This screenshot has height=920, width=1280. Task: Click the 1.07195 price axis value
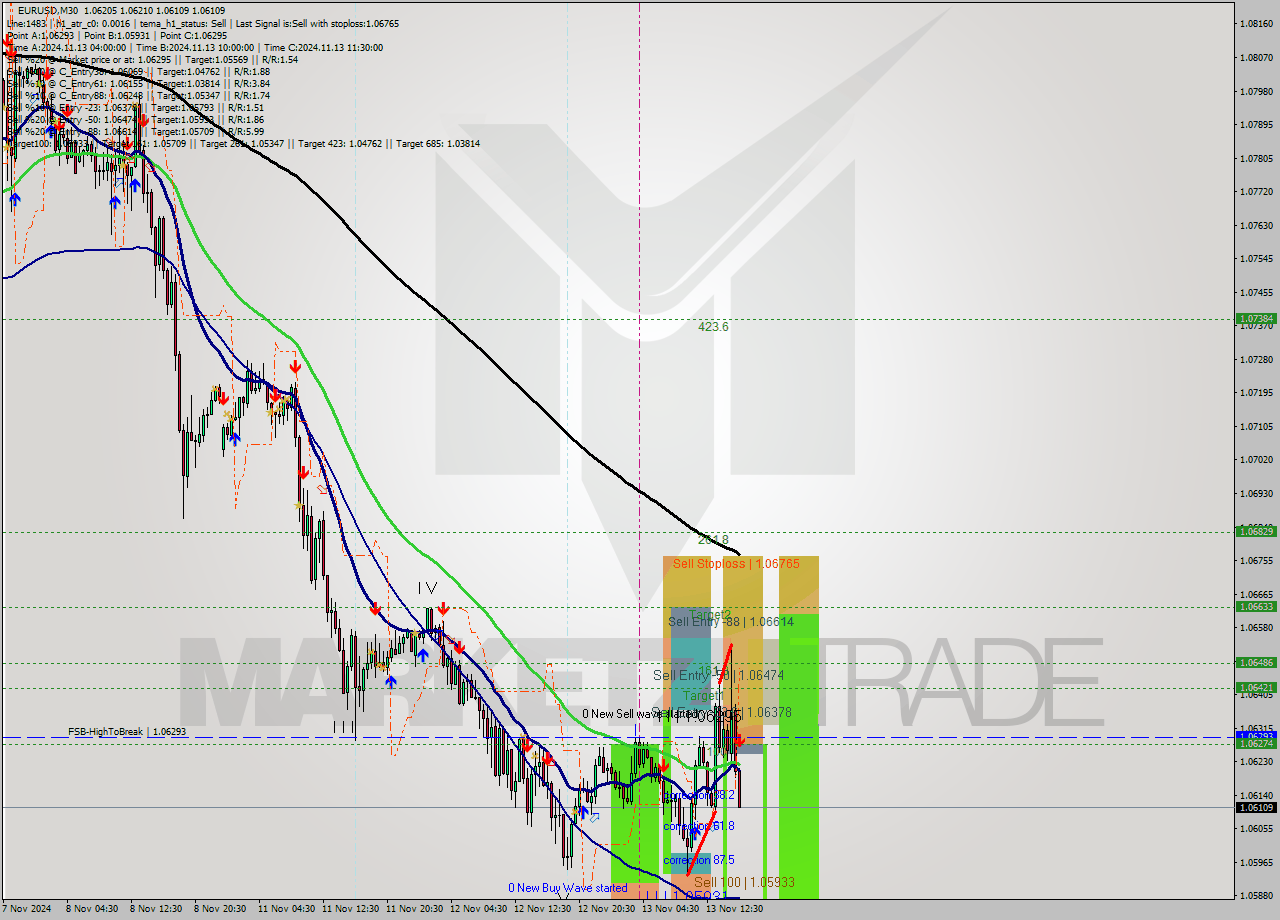pyautogui.click(x=1256, y=392)
